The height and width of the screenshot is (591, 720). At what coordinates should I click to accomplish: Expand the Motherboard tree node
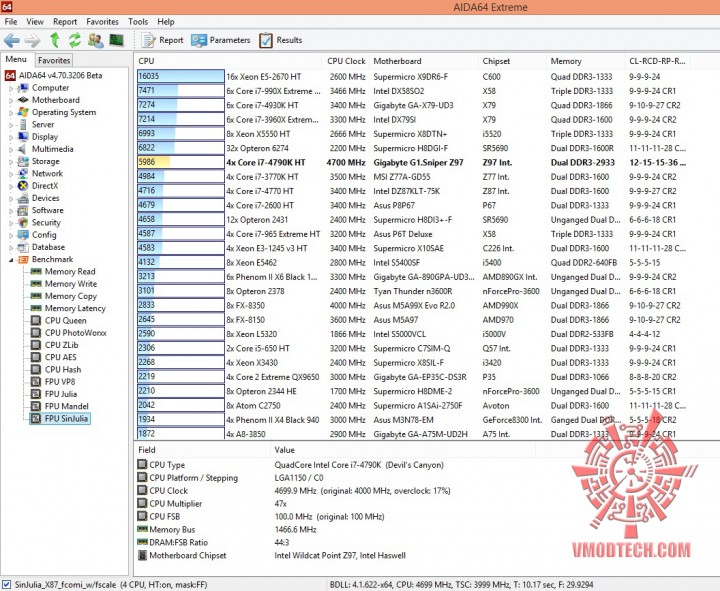[11, 100]
